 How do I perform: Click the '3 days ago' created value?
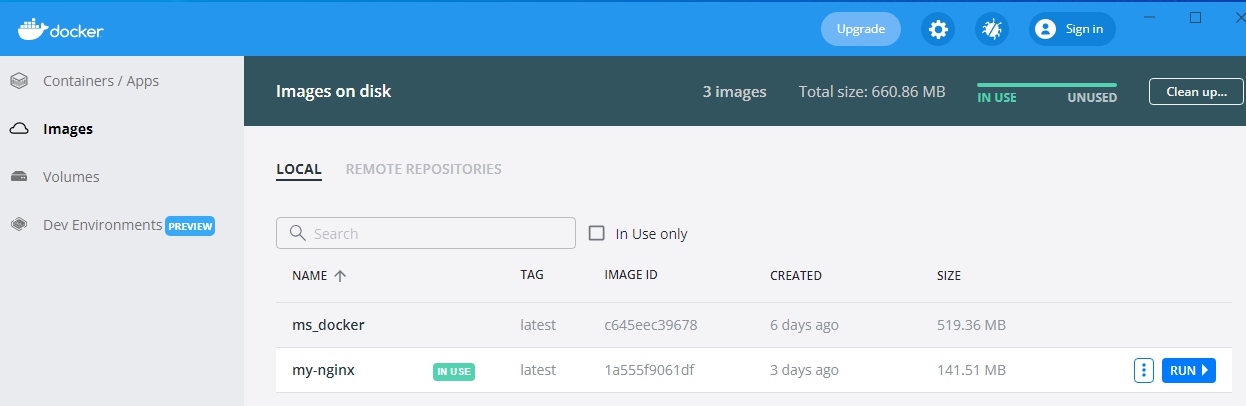pyautogui.click(x=804, y=370)
